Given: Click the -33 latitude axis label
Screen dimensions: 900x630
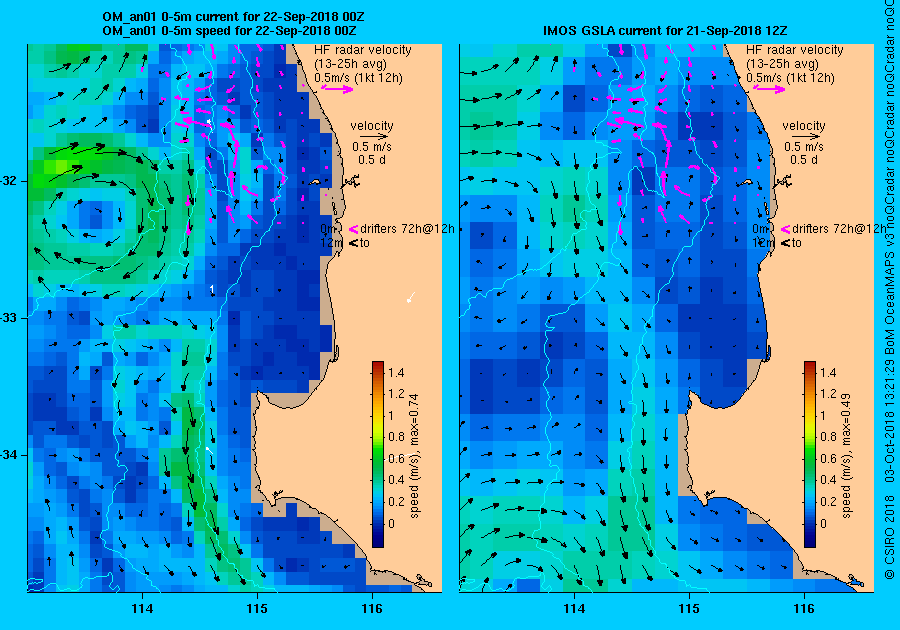Looking at the screenshot, I should [9, 318].
